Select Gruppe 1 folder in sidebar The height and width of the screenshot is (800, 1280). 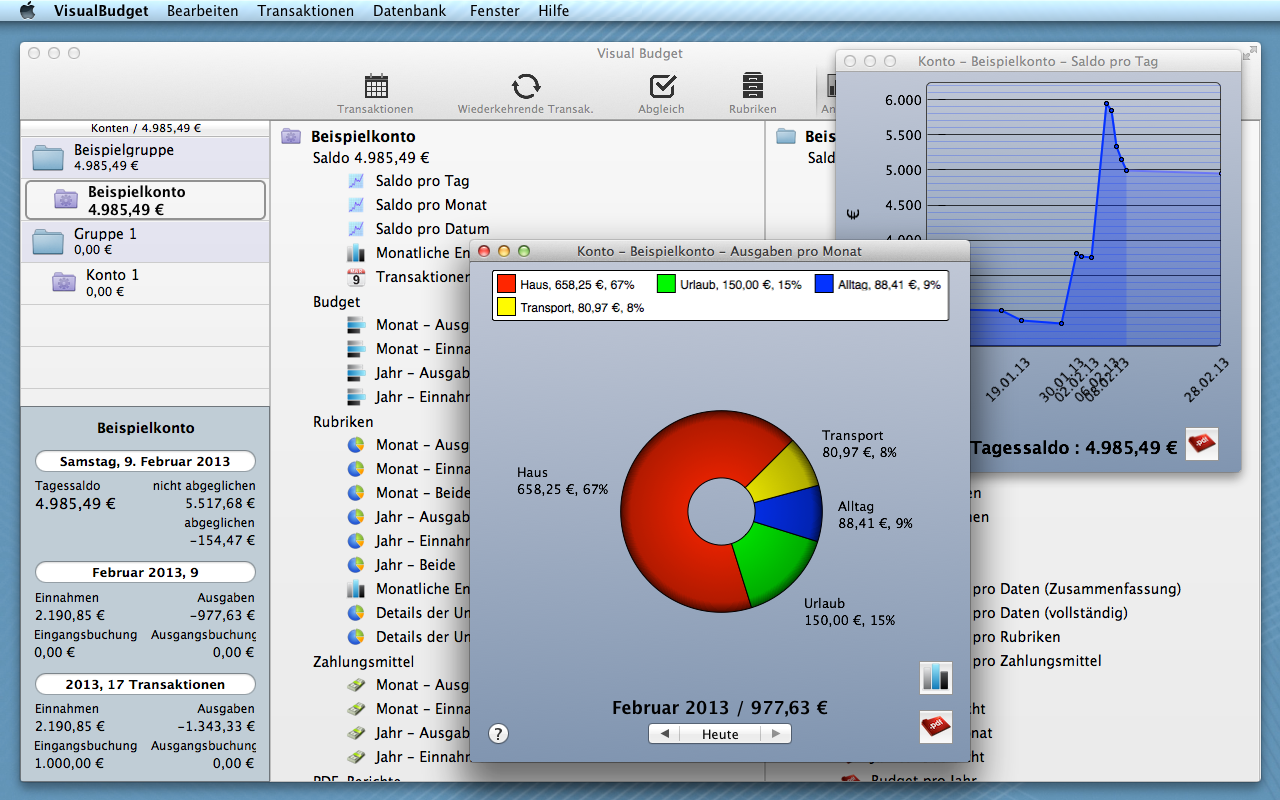145,242
